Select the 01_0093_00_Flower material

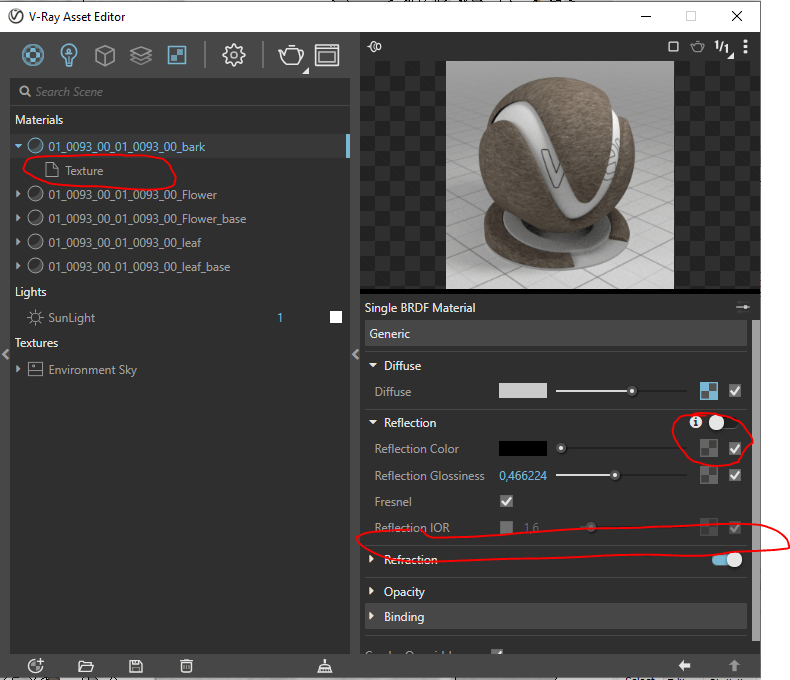[132, 195]
